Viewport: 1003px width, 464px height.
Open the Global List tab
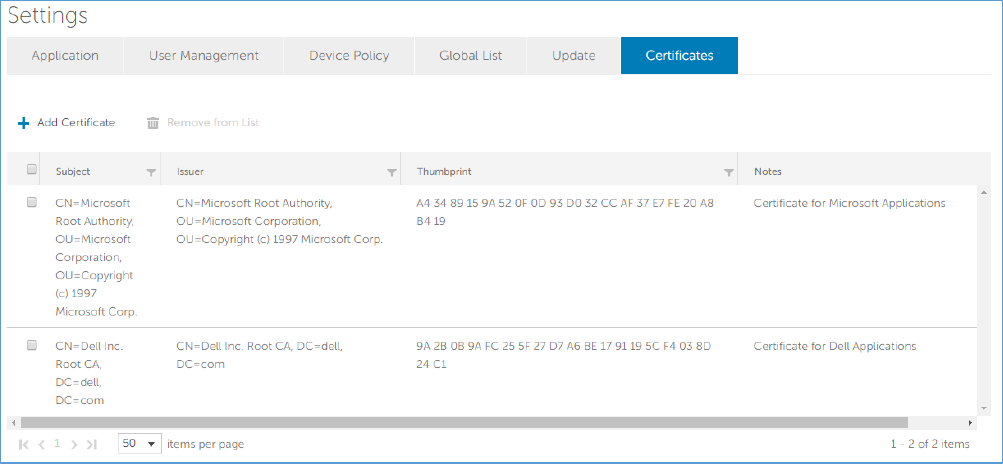click(471, 56)
